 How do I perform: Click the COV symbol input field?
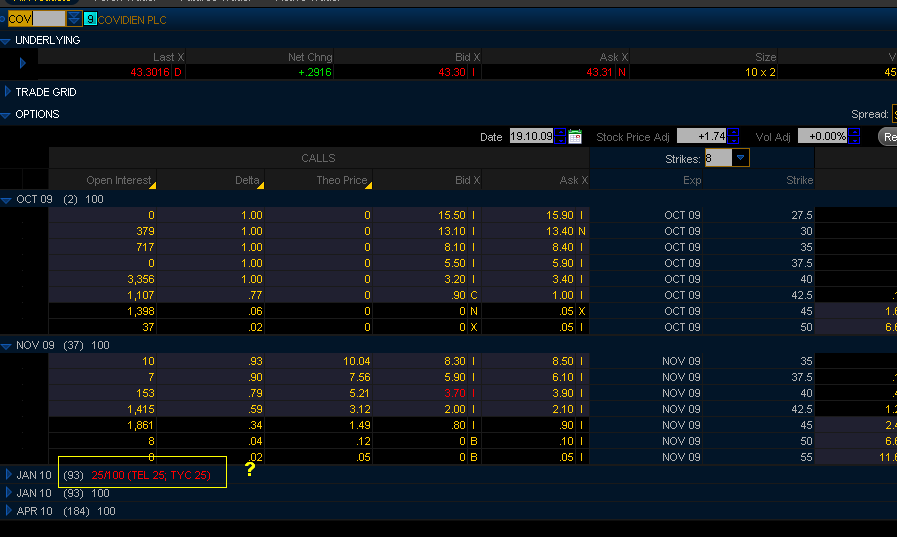coord(37,19)
